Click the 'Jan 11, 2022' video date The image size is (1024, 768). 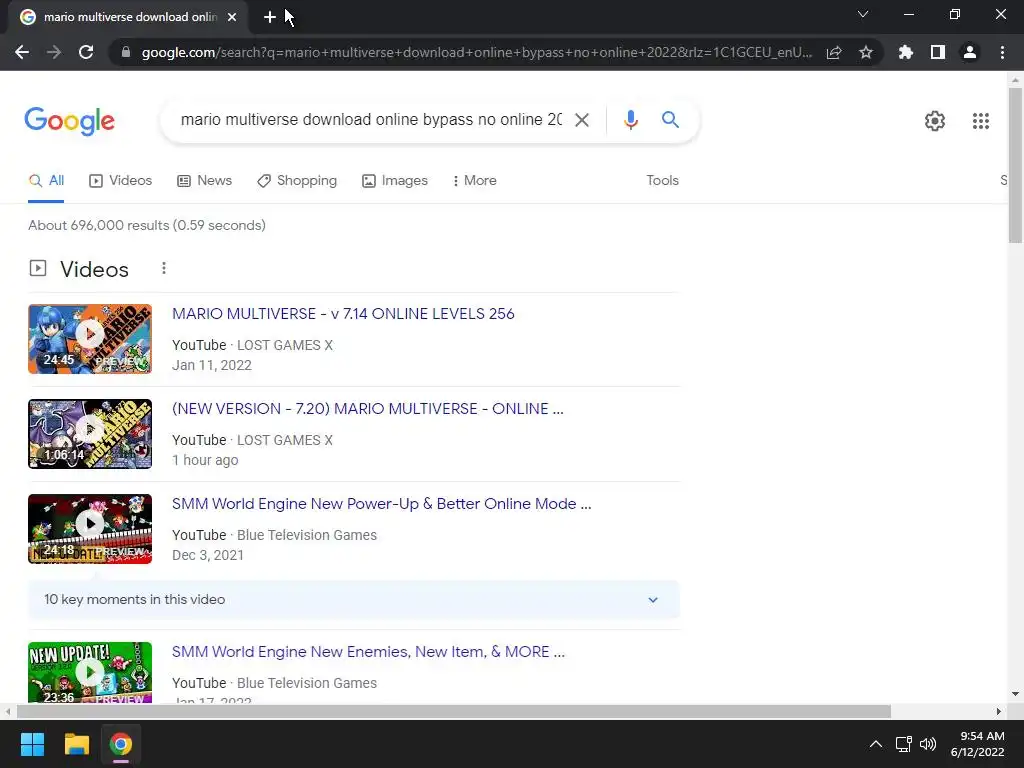[x=212, y=365]
